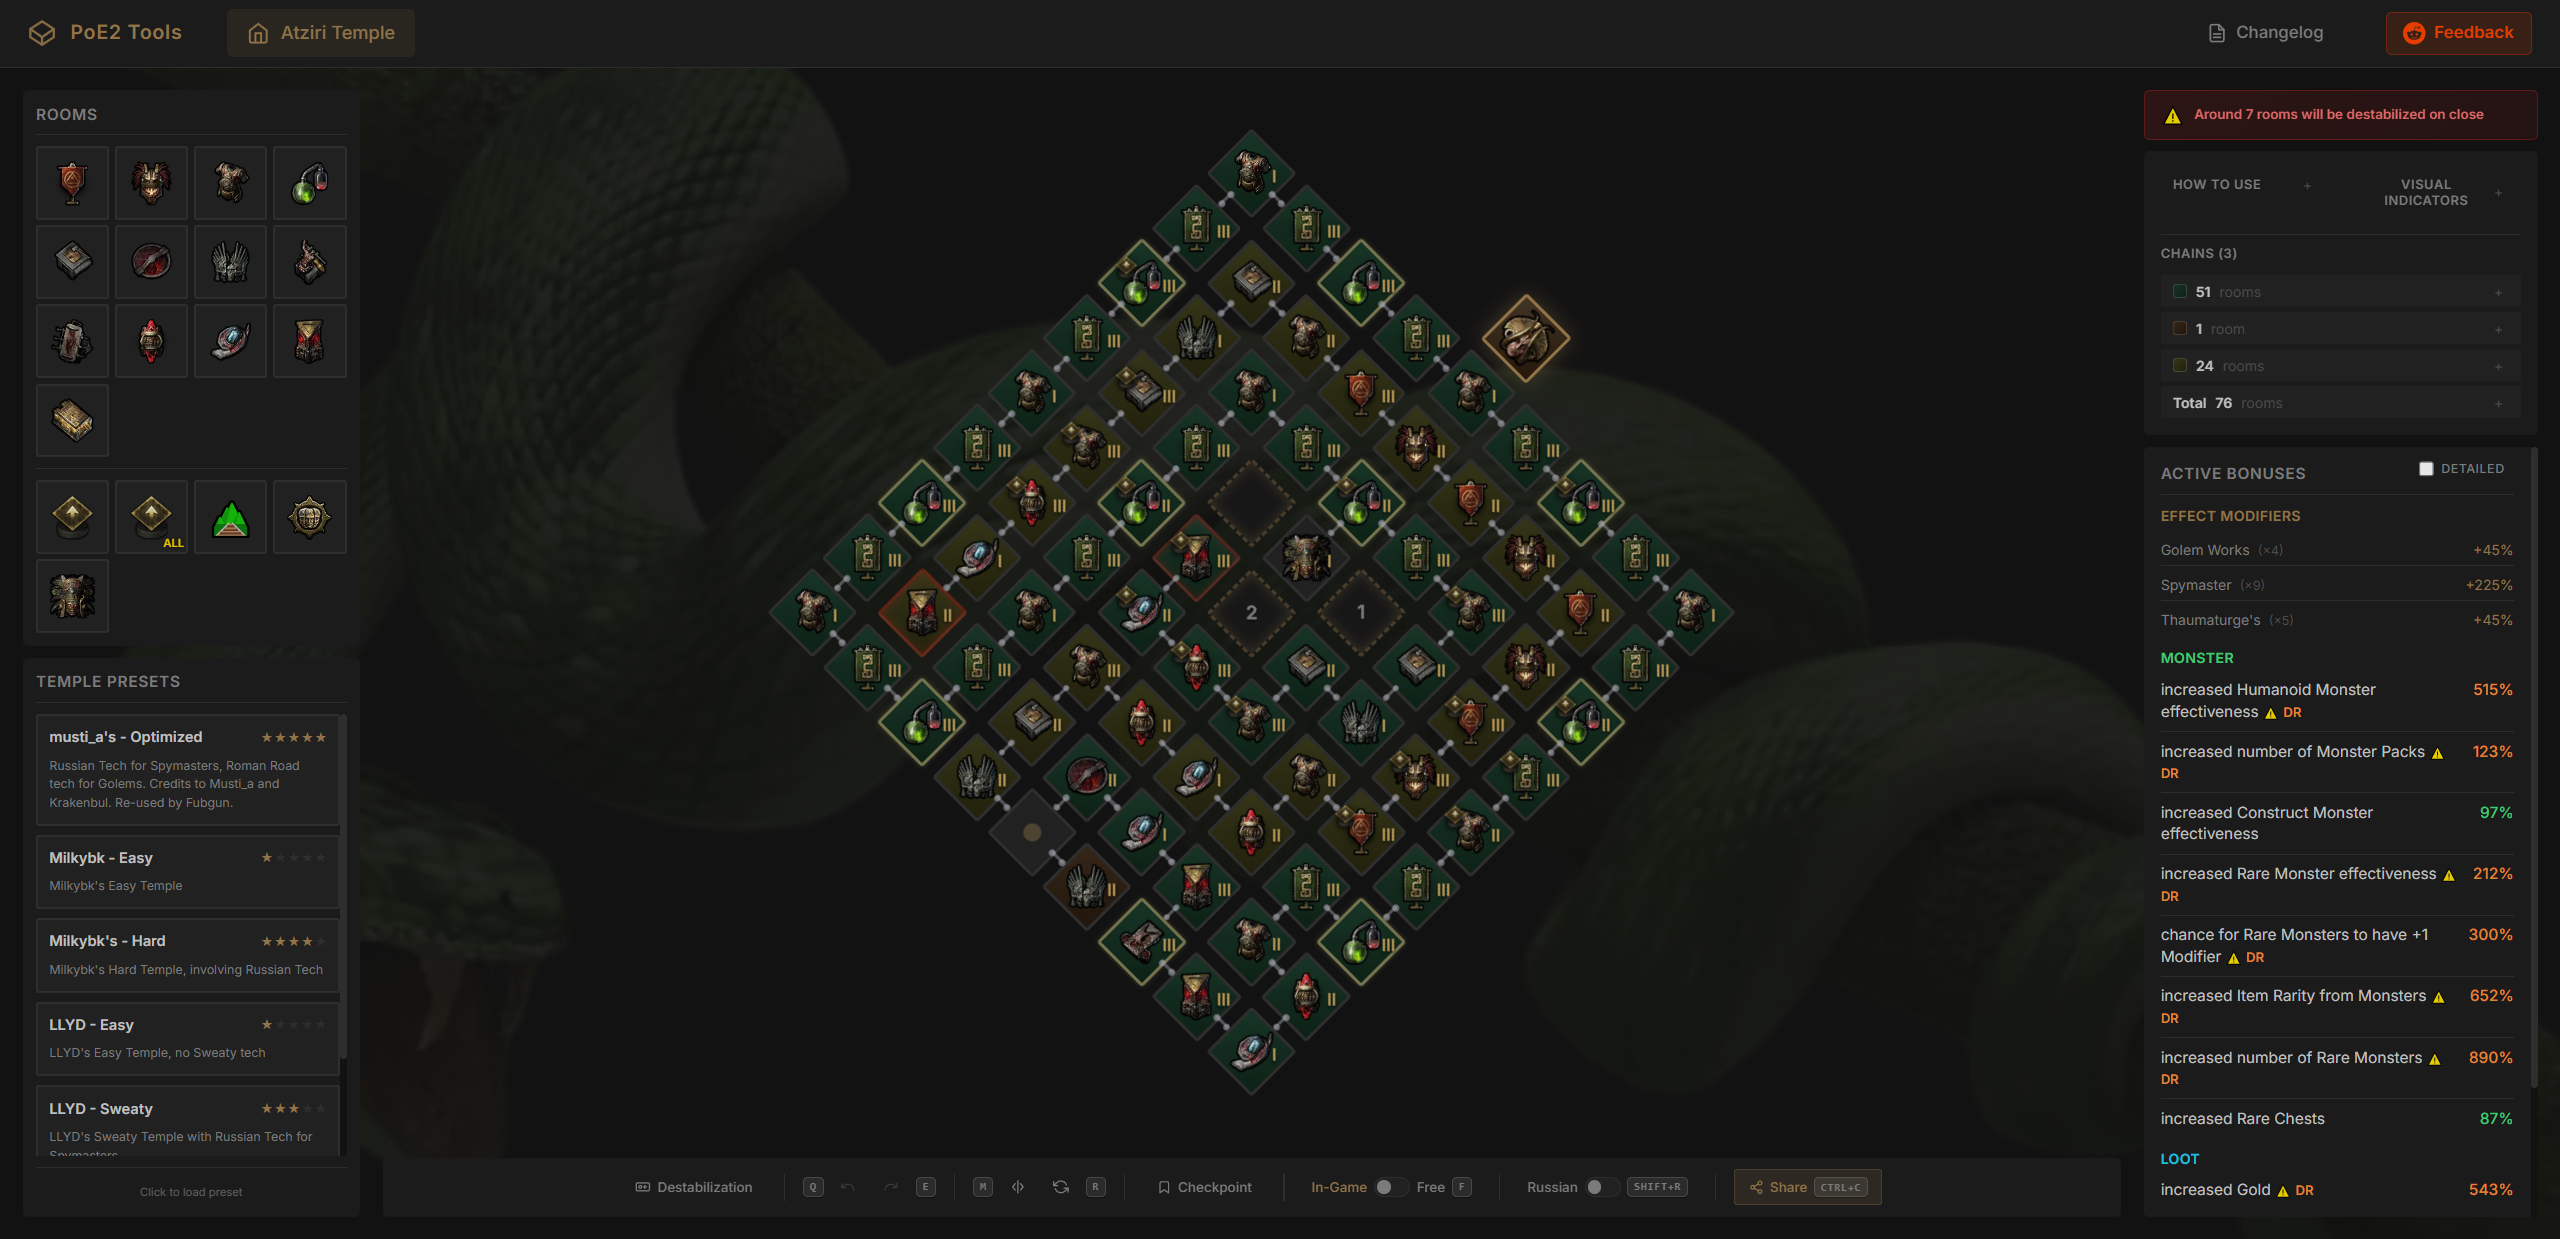This screenshot has height=1239, width=2560.
Task: Select the red crystal room icon
Action: (x=152, y=341)
